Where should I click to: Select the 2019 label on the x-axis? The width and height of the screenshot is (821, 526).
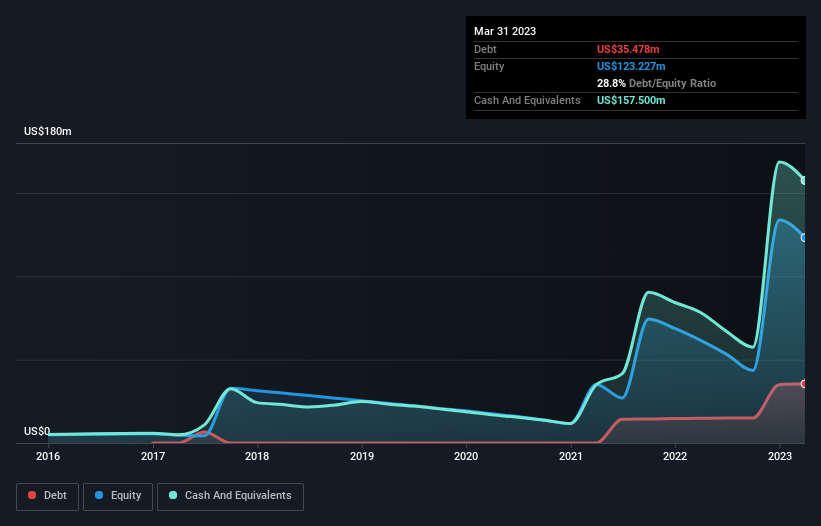tap(362, 456)
